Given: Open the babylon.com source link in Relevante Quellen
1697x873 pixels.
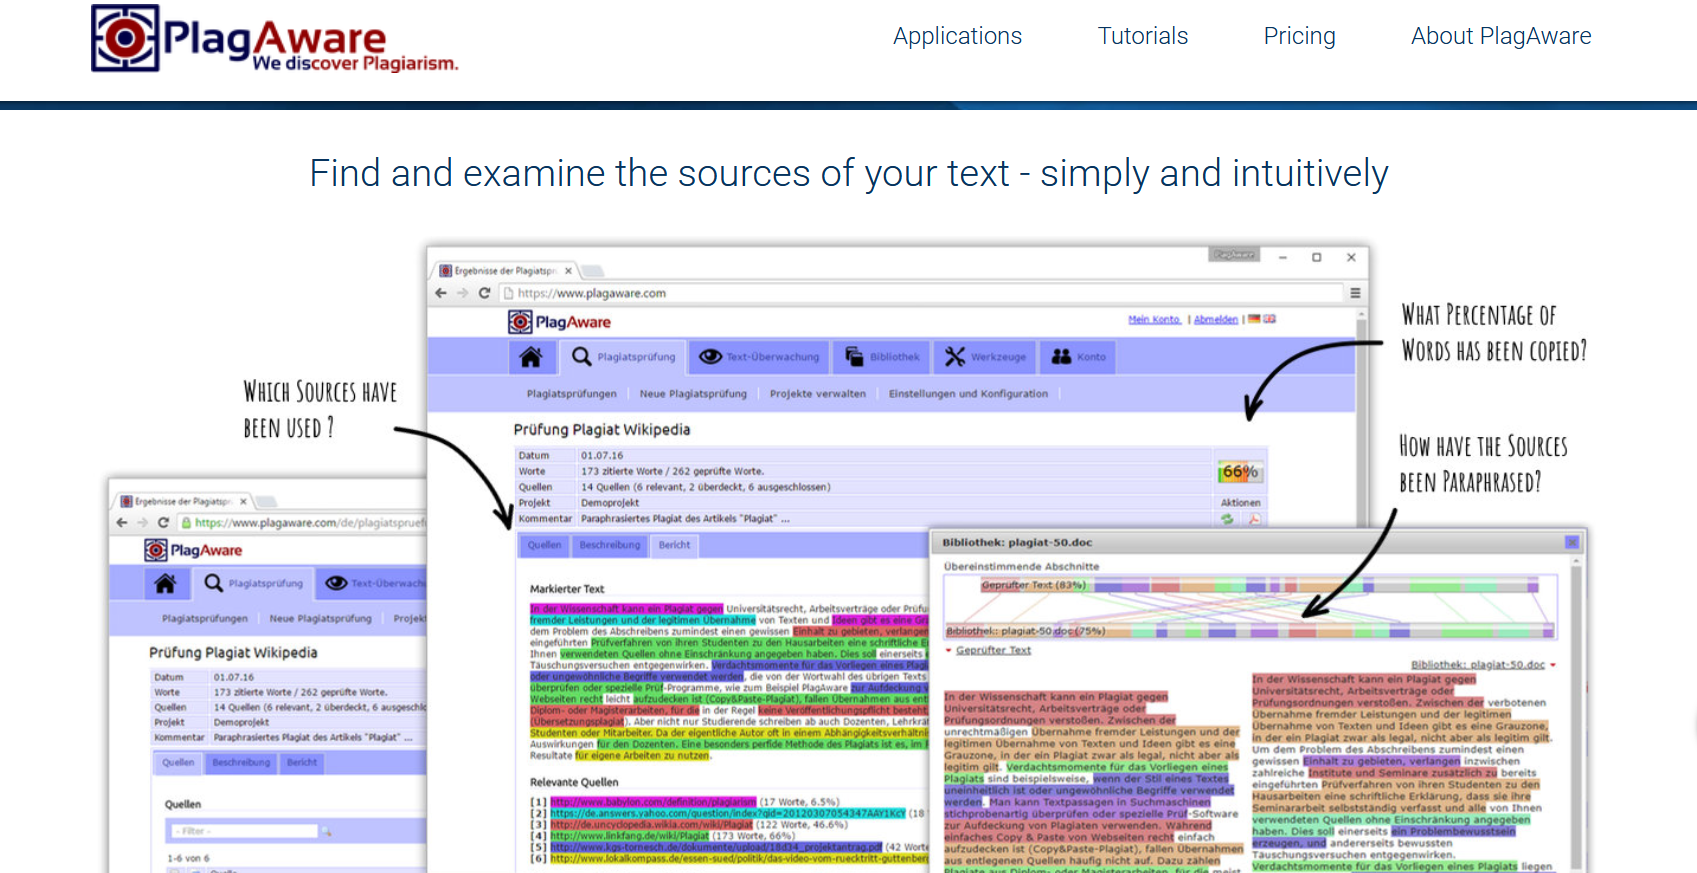Looking at the screenshot, I should (652, 802).
